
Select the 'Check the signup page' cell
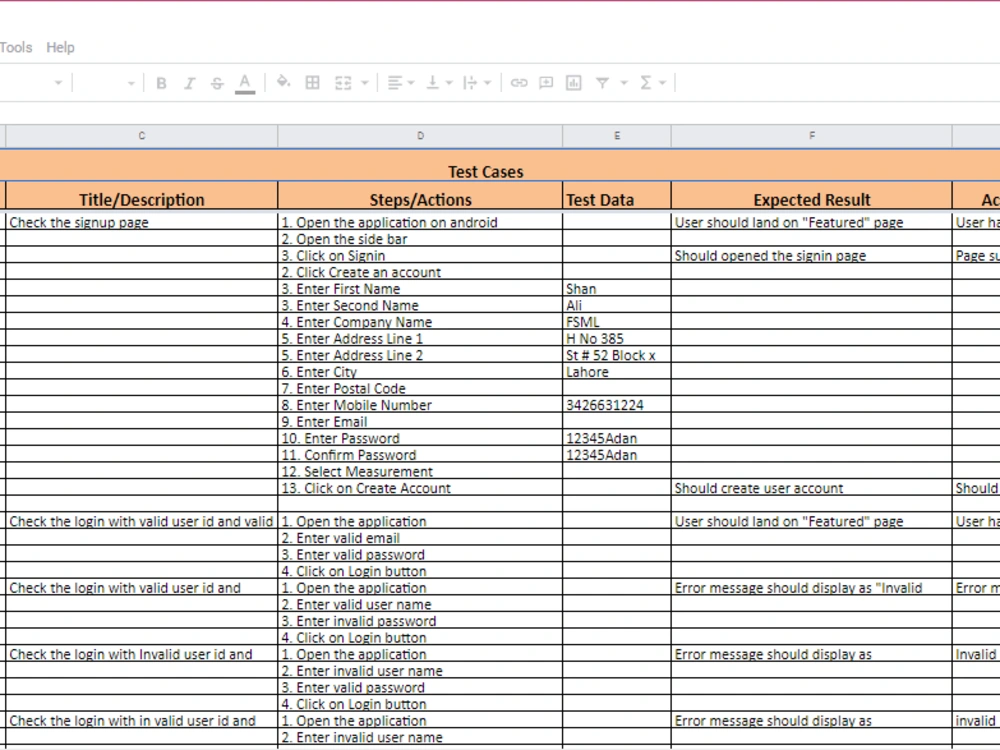pos(142,222)
